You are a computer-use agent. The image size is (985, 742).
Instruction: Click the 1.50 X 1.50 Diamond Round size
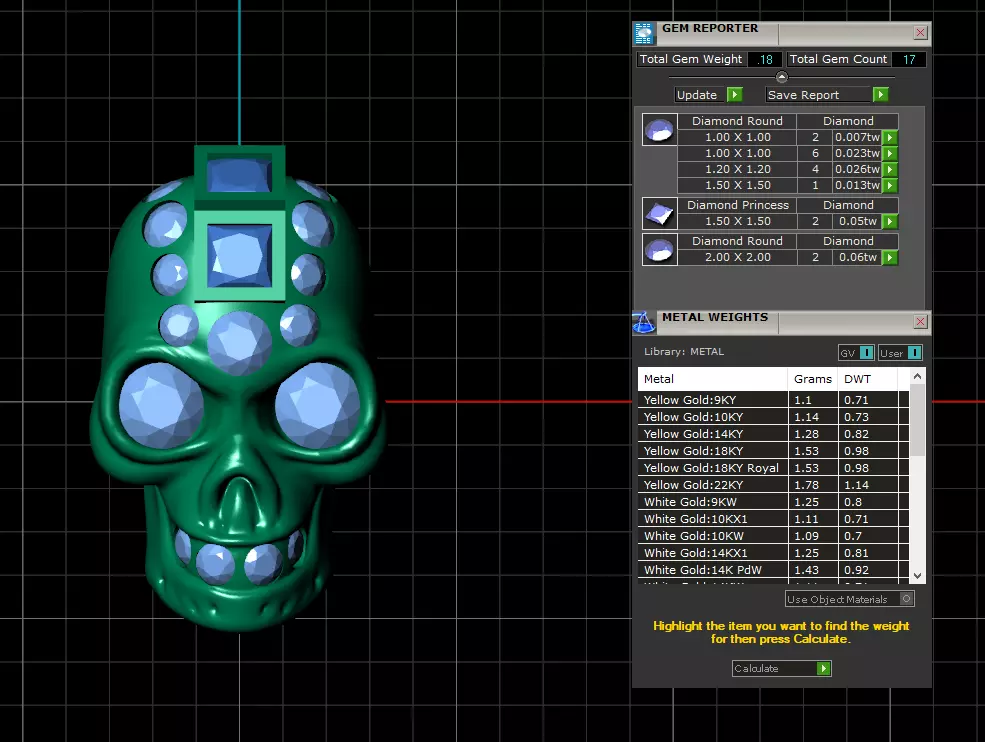[x=737, y=185]
